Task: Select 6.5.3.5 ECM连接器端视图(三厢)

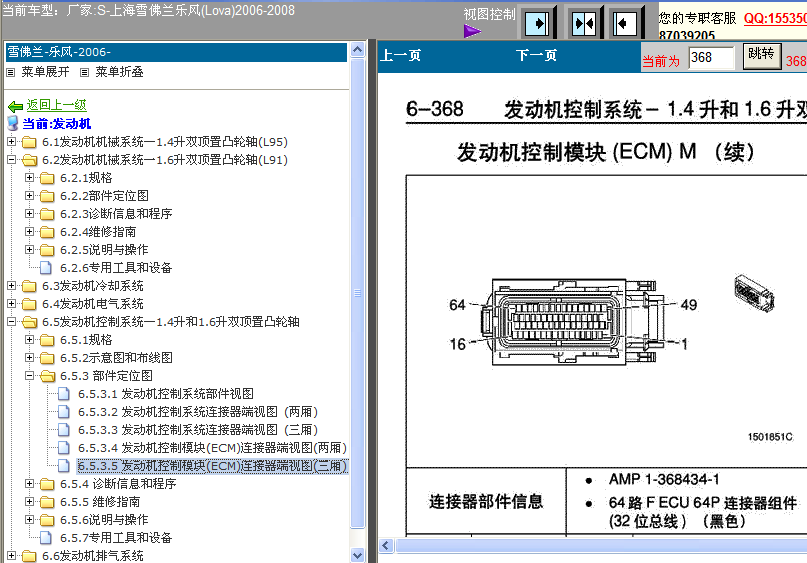Action: tap(213, 466)
